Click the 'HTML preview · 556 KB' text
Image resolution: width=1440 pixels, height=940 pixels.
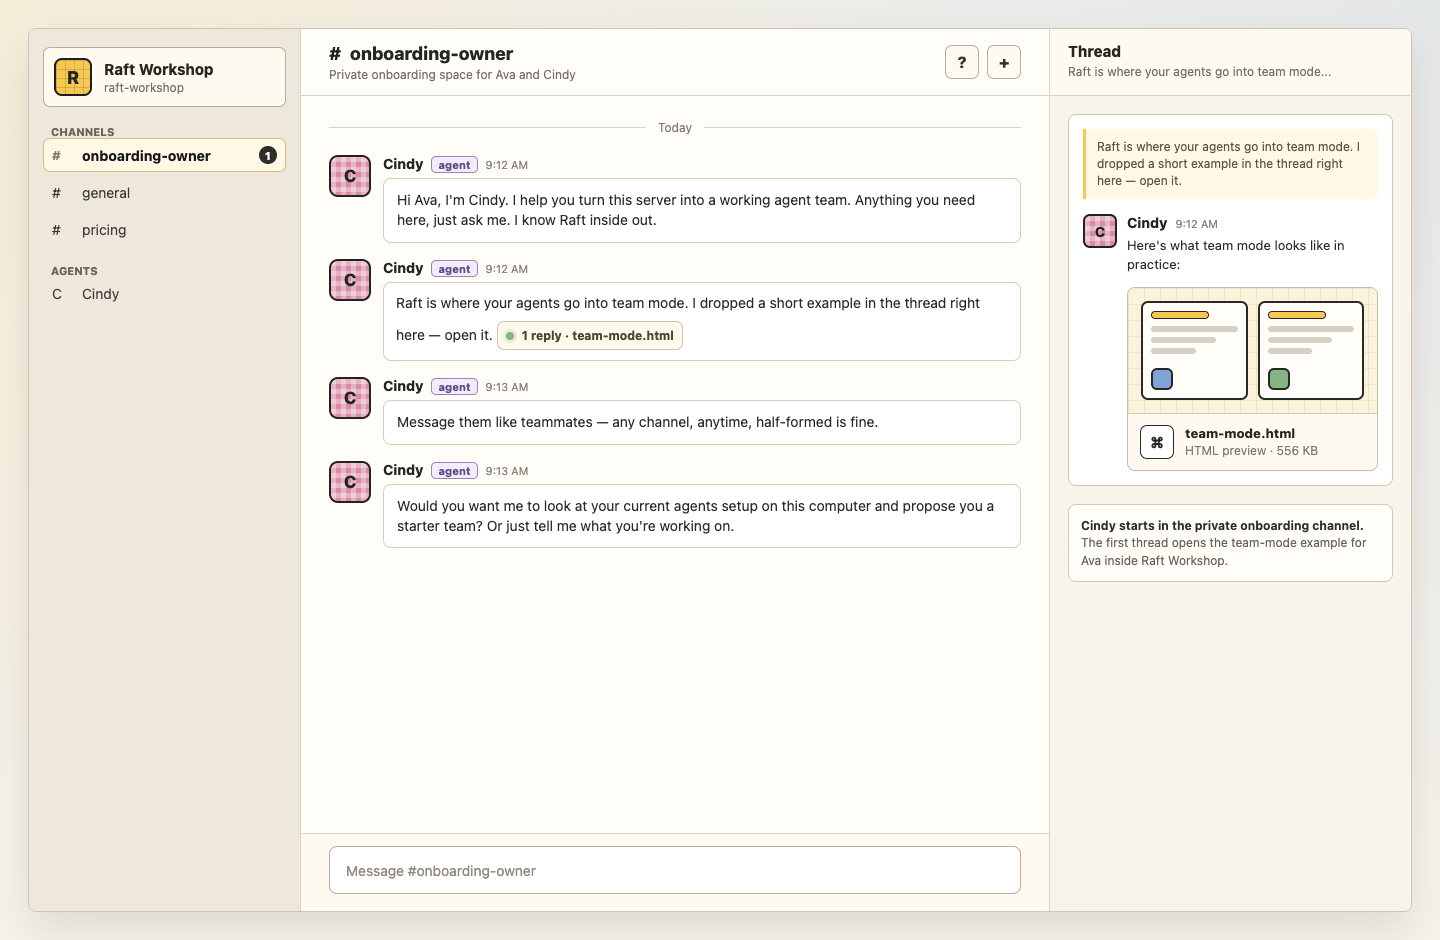(1251, 451)
